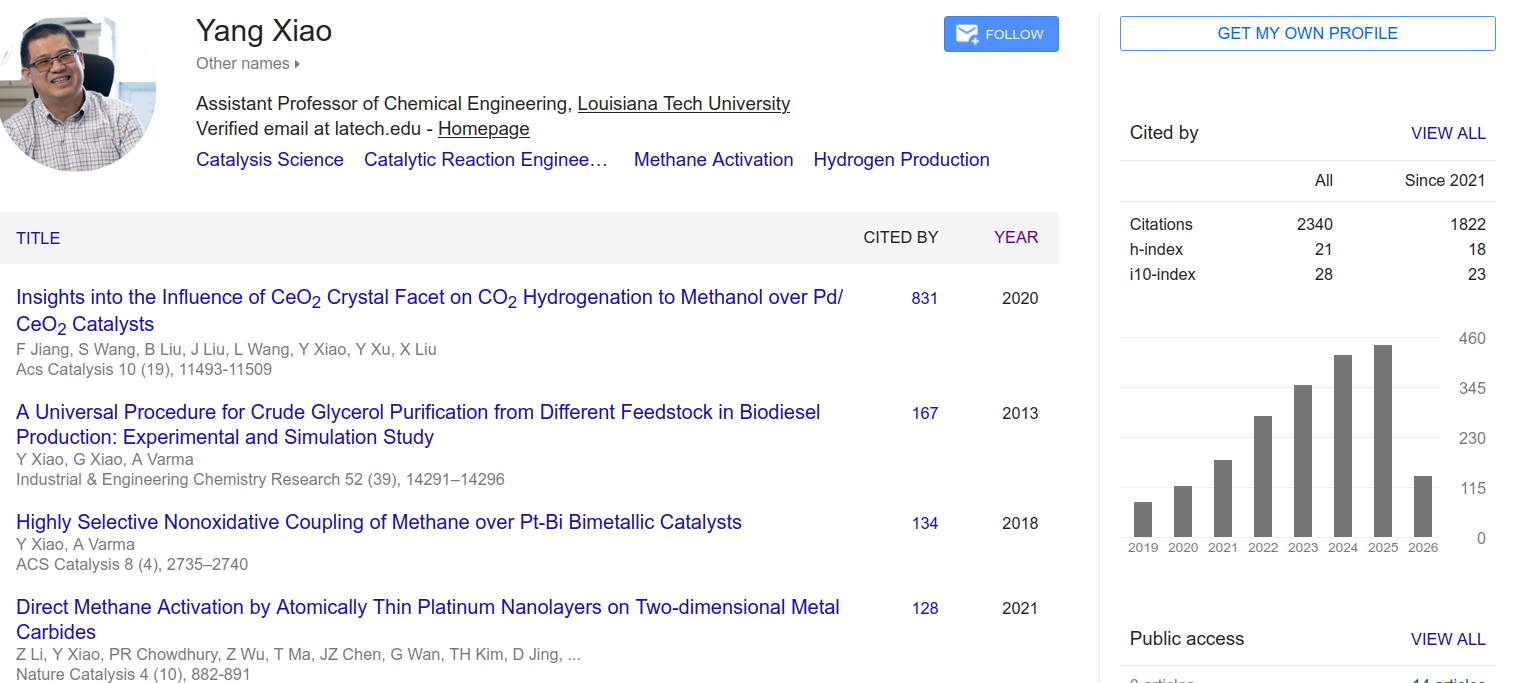1523x683 pixels.
Task: Open the Louisiana Tech University link
Action: coord(683,104)
